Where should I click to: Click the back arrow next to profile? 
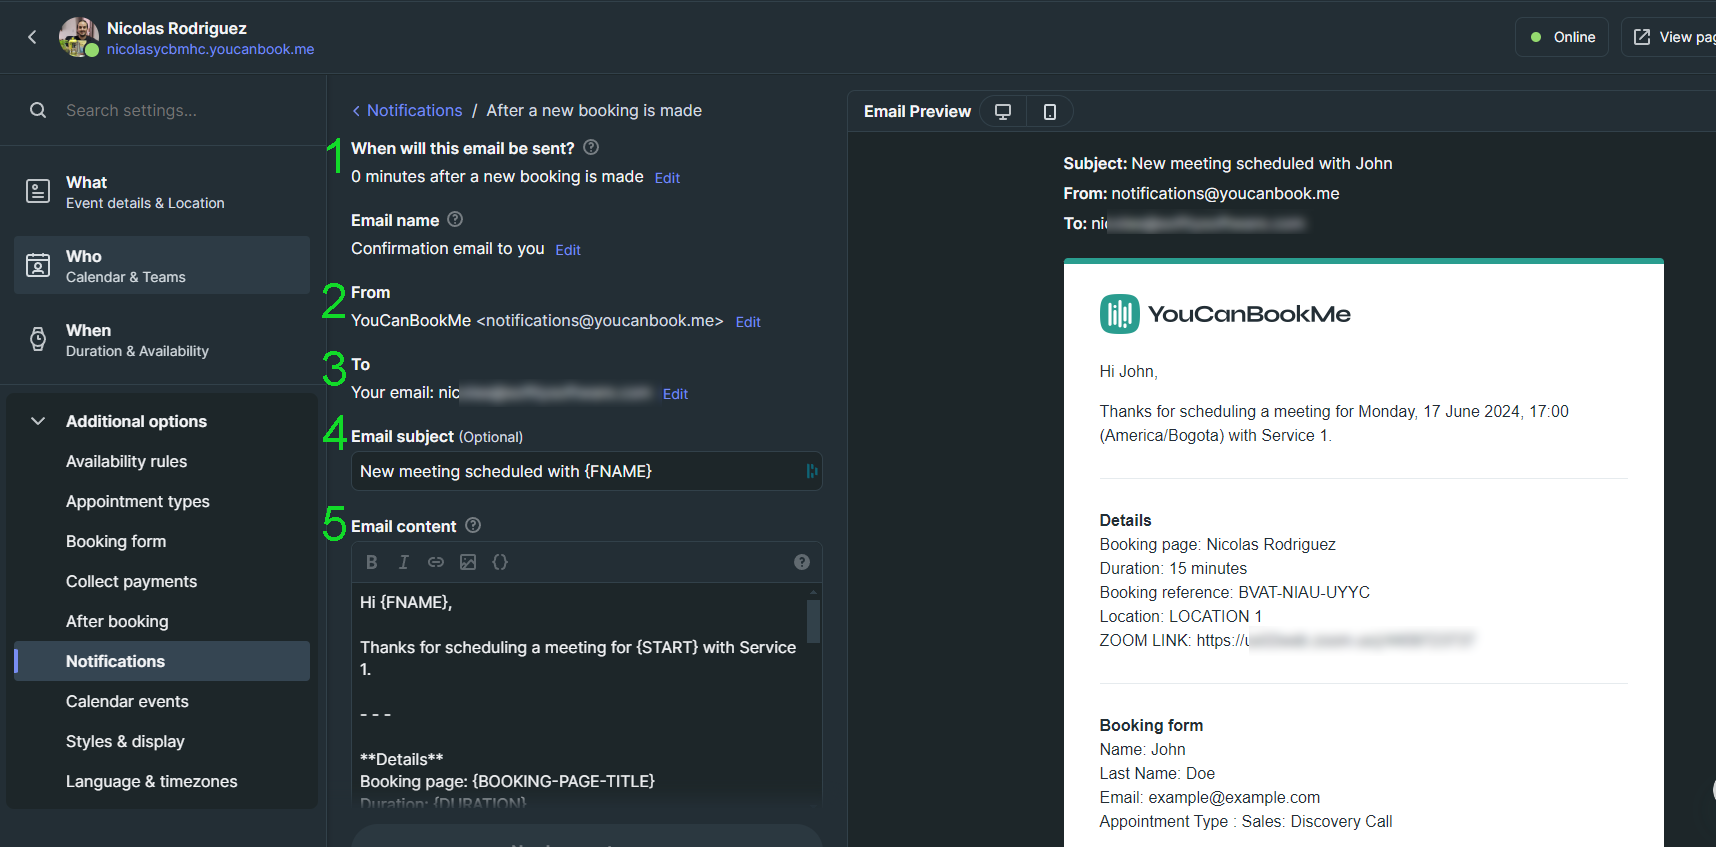pyautogui.click(x=32, y=37)
